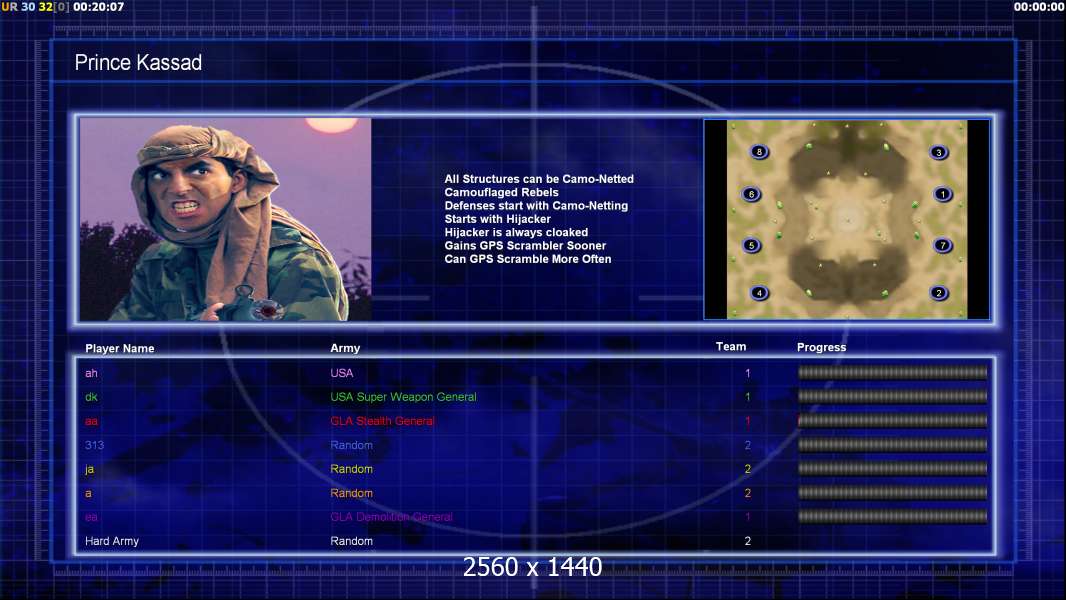Click the 00:00:00 timer at top right
1066x600 pixels.
point(1039,7)
